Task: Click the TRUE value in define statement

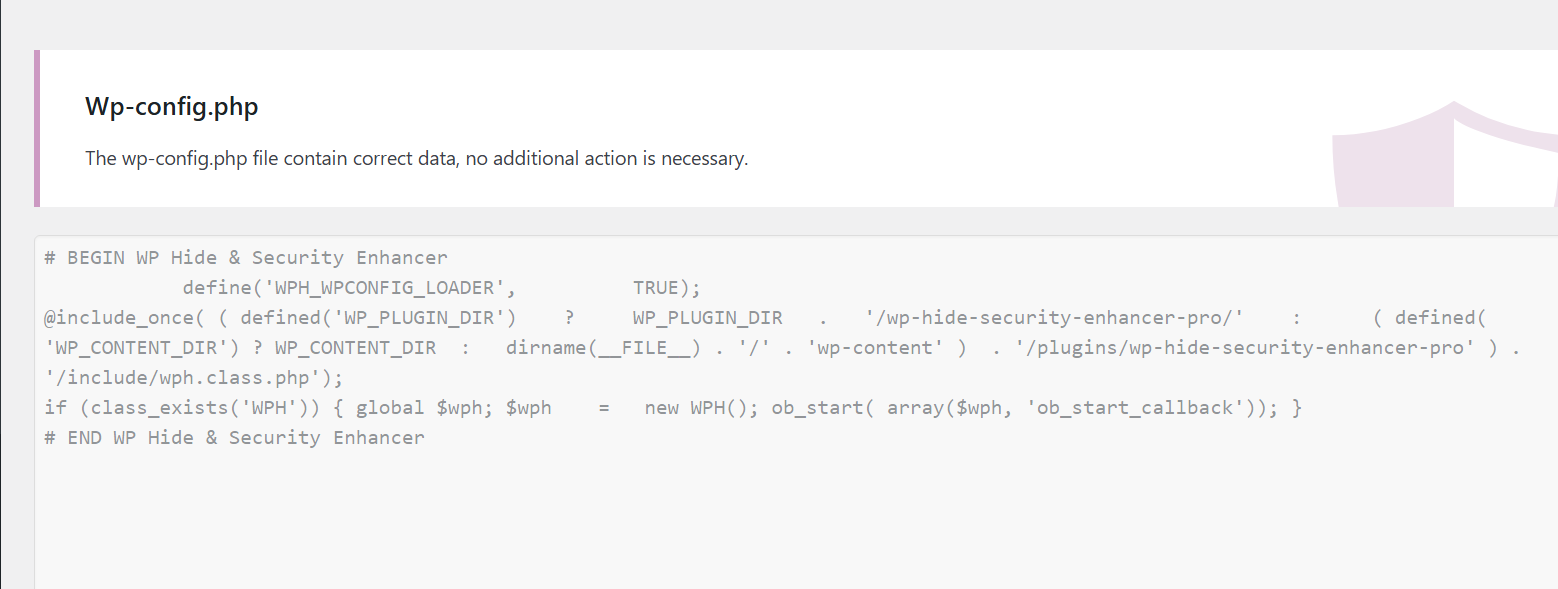Action: [x=655, y=288]
